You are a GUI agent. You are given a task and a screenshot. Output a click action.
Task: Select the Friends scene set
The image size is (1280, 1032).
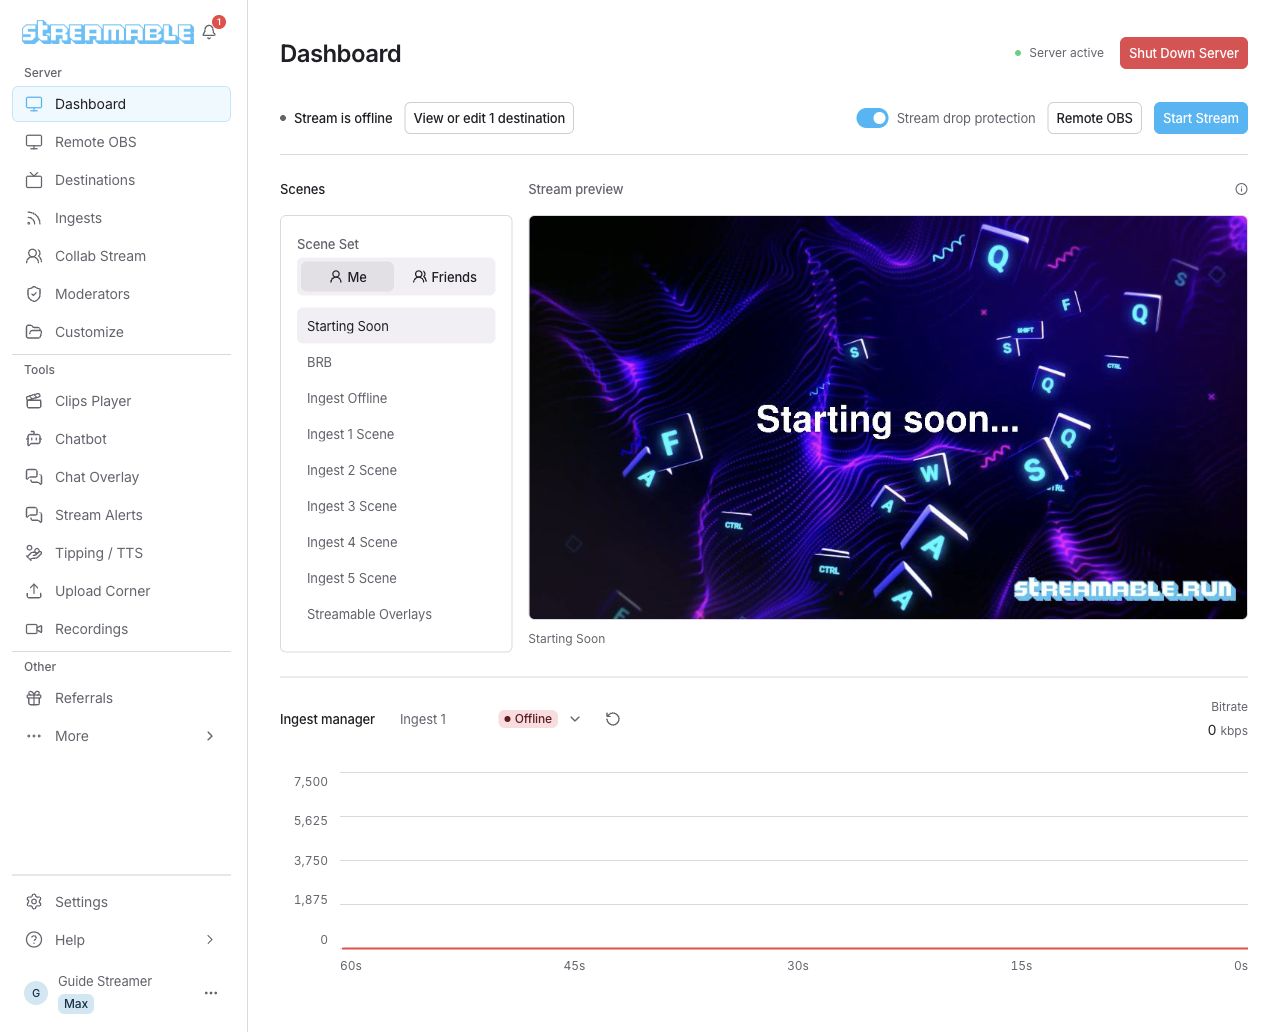(445, 277)
